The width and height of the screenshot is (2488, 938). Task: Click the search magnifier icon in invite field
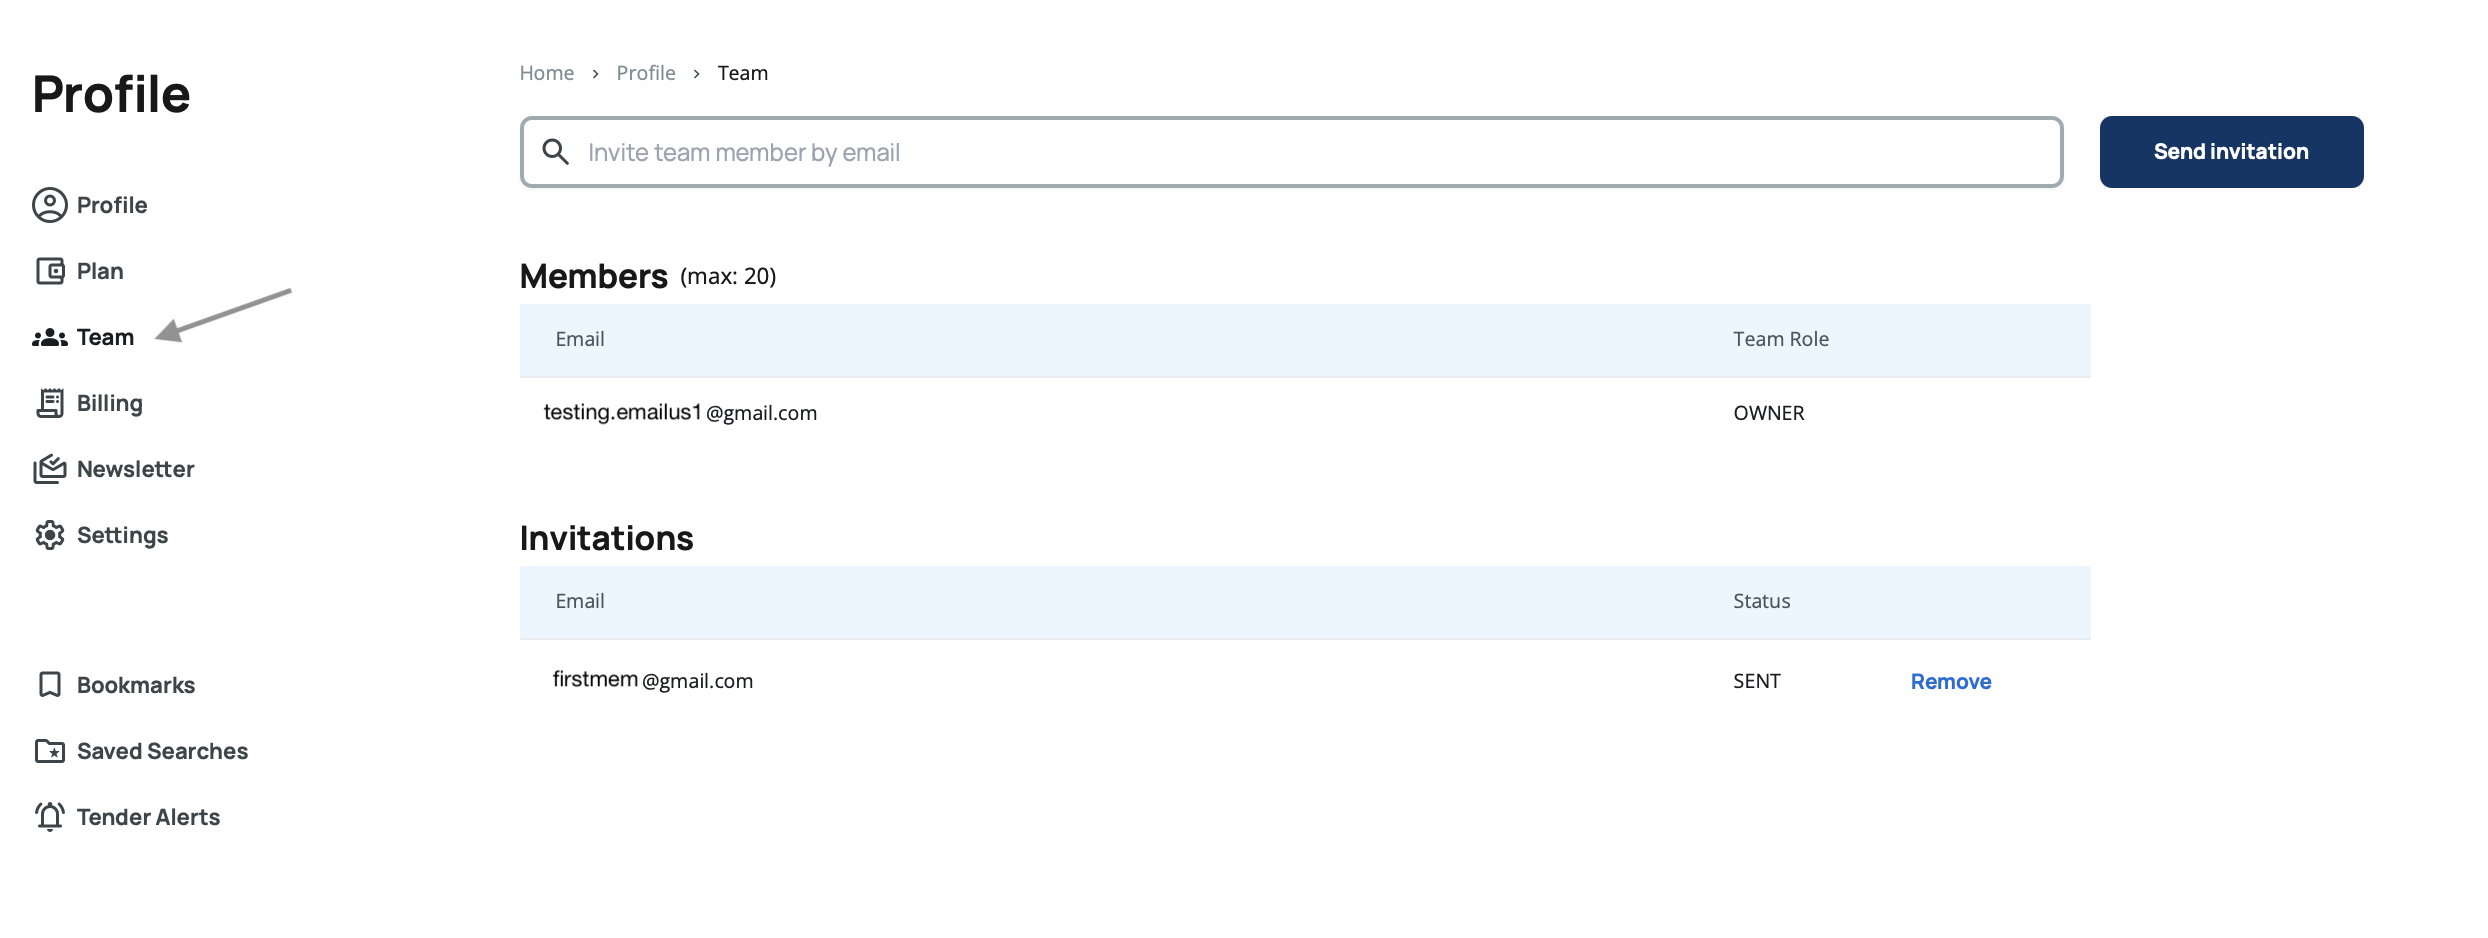pyautogui.click(x=556, y=152)
